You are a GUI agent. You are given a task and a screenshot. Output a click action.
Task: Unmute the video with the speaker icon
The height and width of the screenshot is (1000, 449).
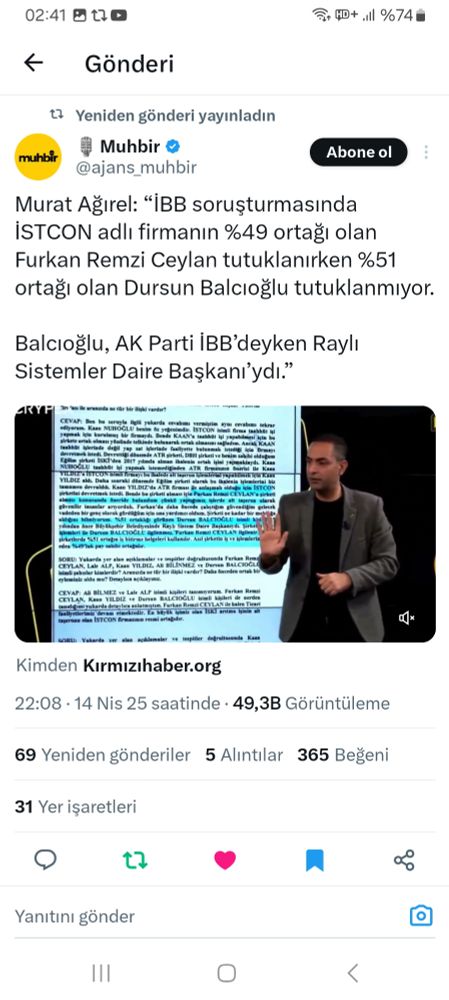pos(407,617)
